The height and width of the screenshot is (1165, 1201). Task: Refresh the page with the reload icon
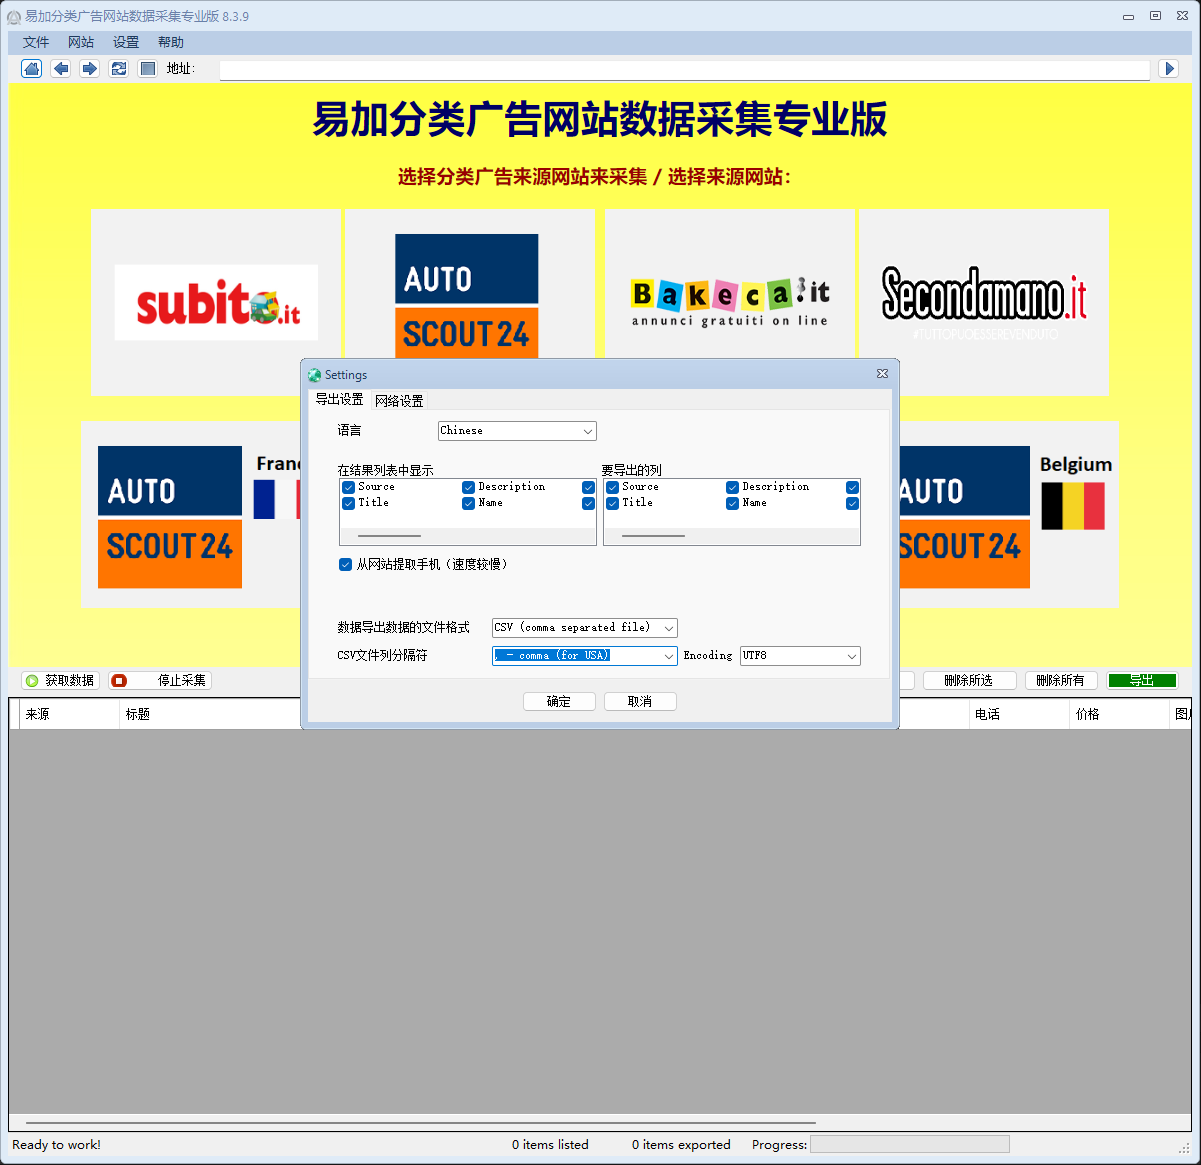click(x=119, y=68)
